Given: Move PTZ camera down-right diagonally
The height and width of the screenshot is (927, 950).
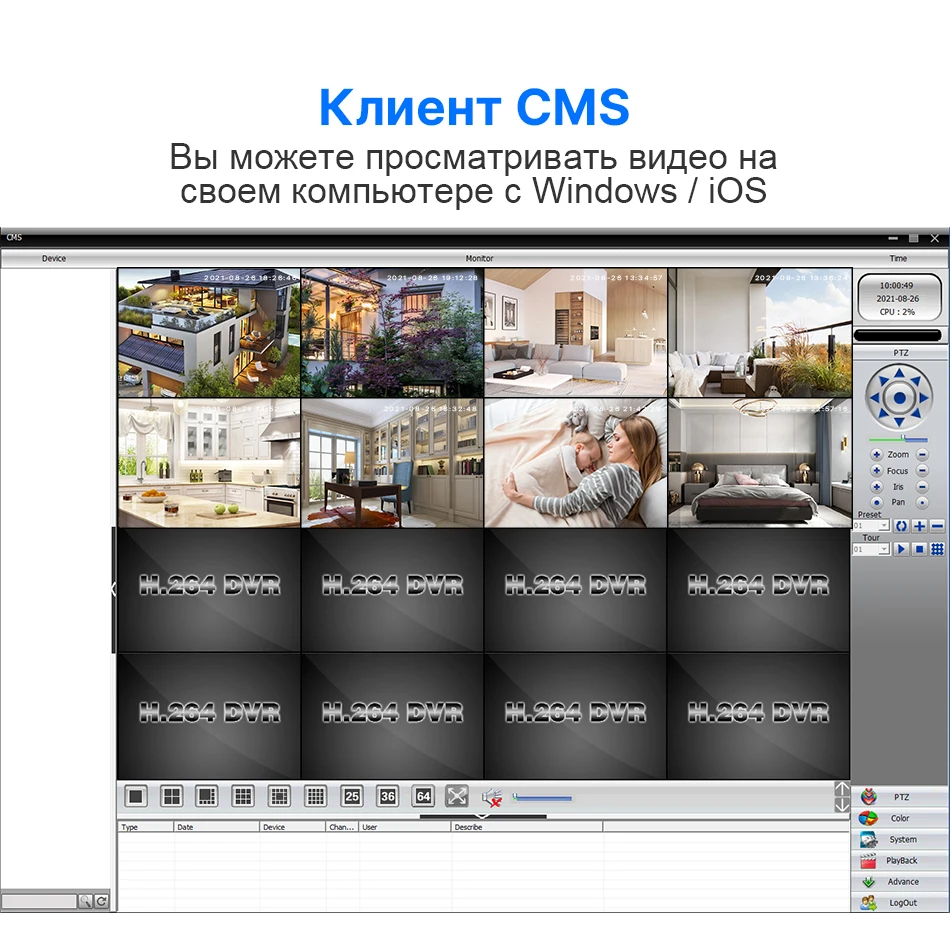Looking at the screenshot, I should [915, 414].
